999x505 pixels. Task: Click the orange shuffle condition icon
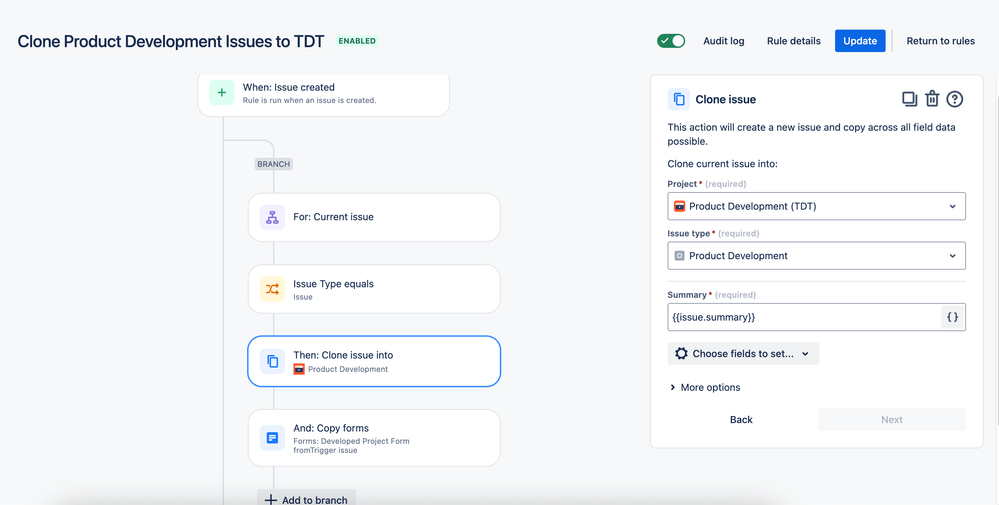click(x=273, y=289)
